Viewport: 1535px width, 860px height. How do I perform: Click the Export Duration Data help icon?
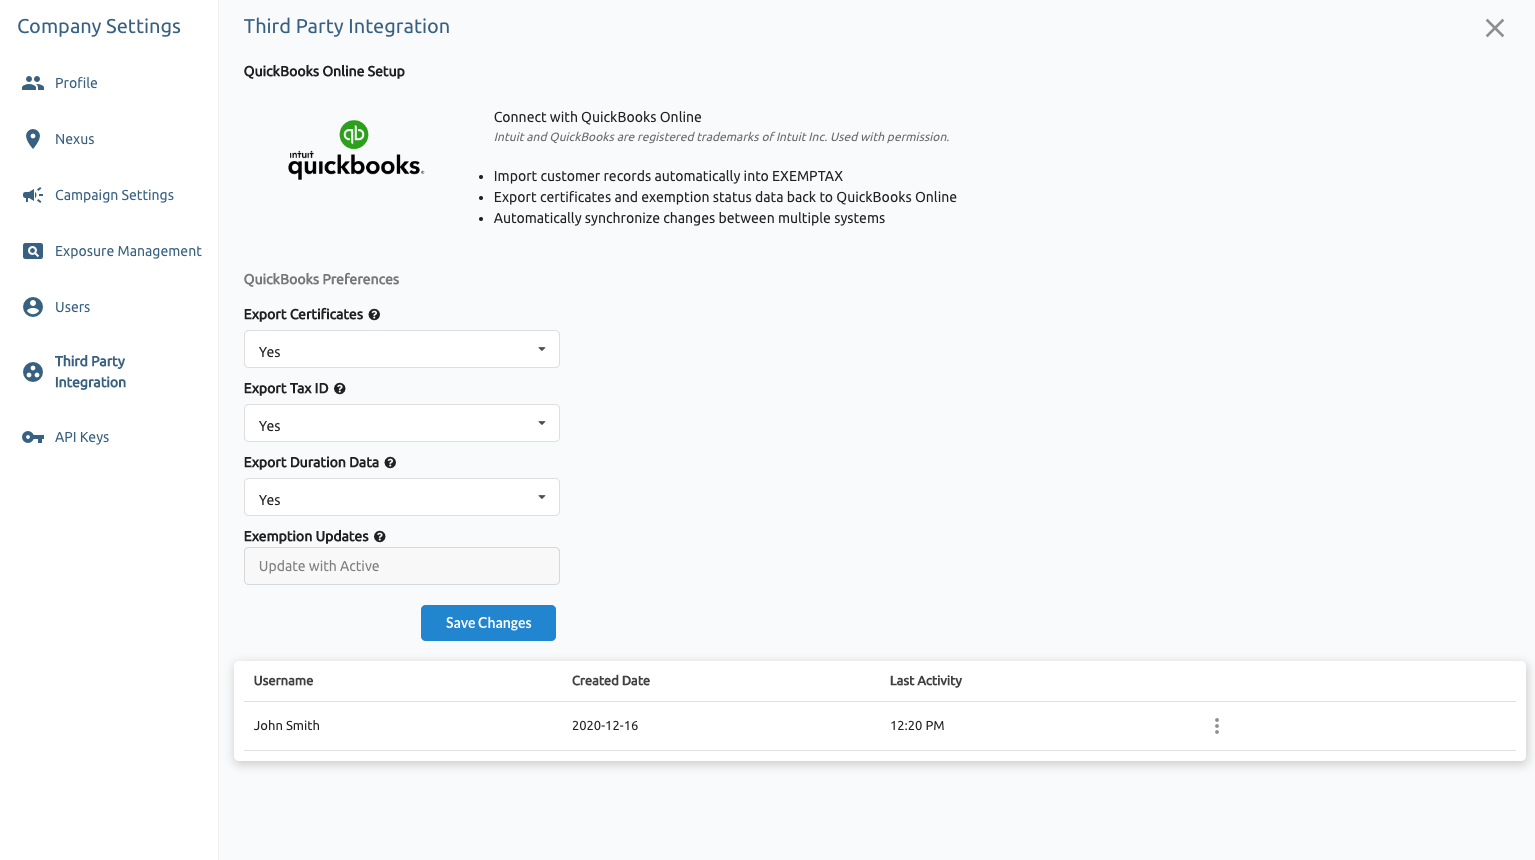pos(390,462)
